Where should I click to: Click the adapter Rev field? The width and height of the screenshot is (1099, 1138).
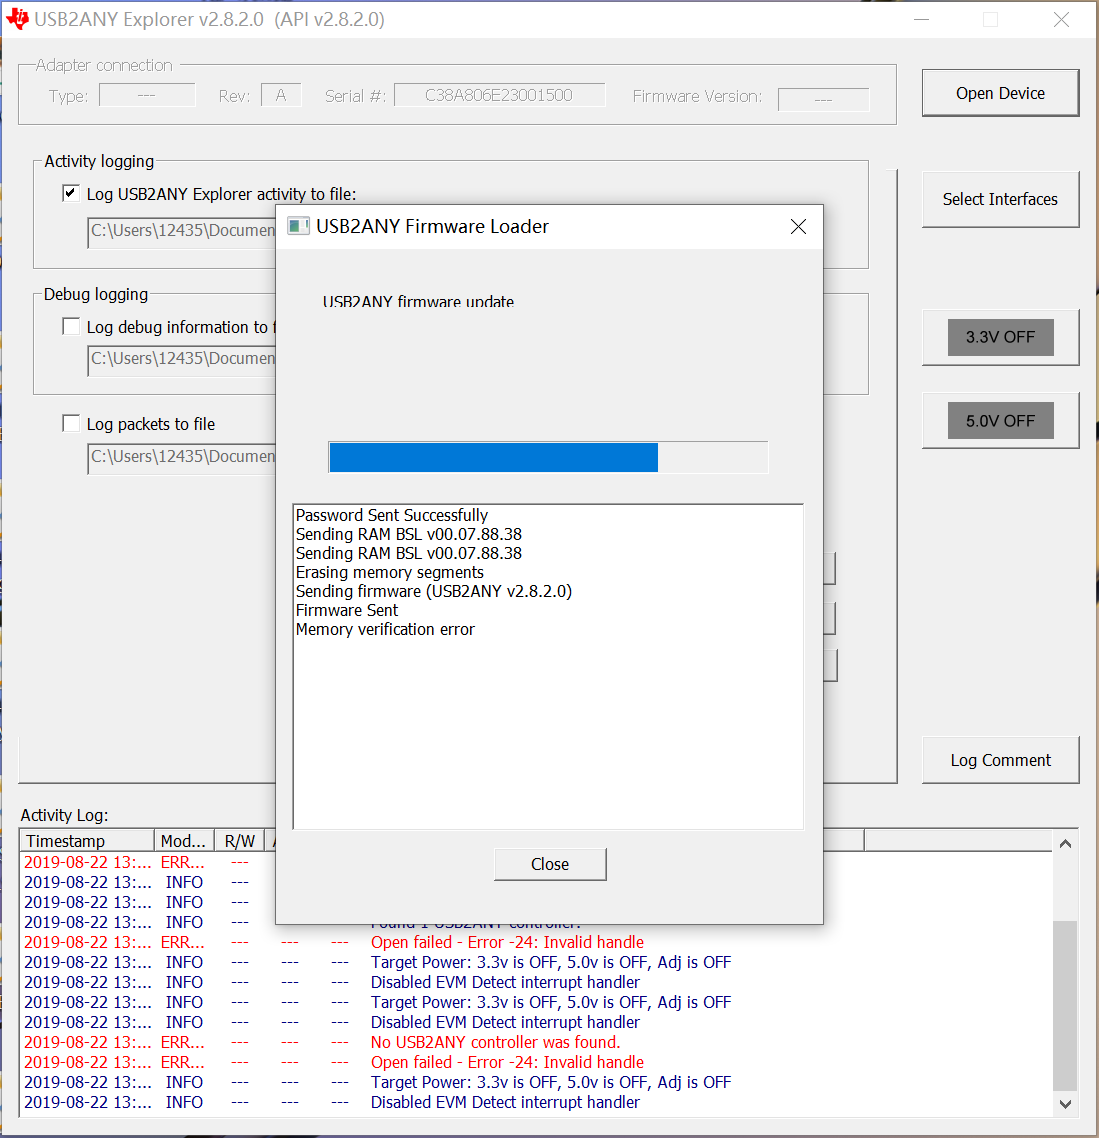coord(281,95)
